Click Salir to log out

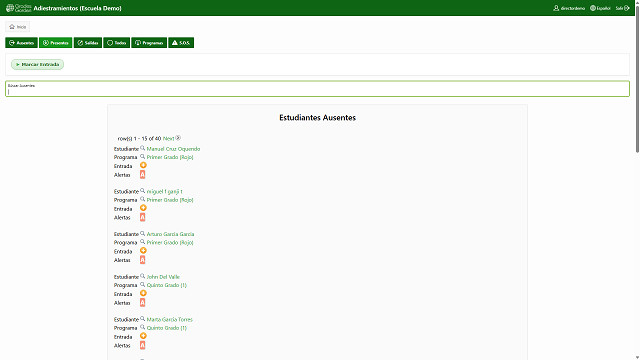pyautogui.click(x=622, y=8)
